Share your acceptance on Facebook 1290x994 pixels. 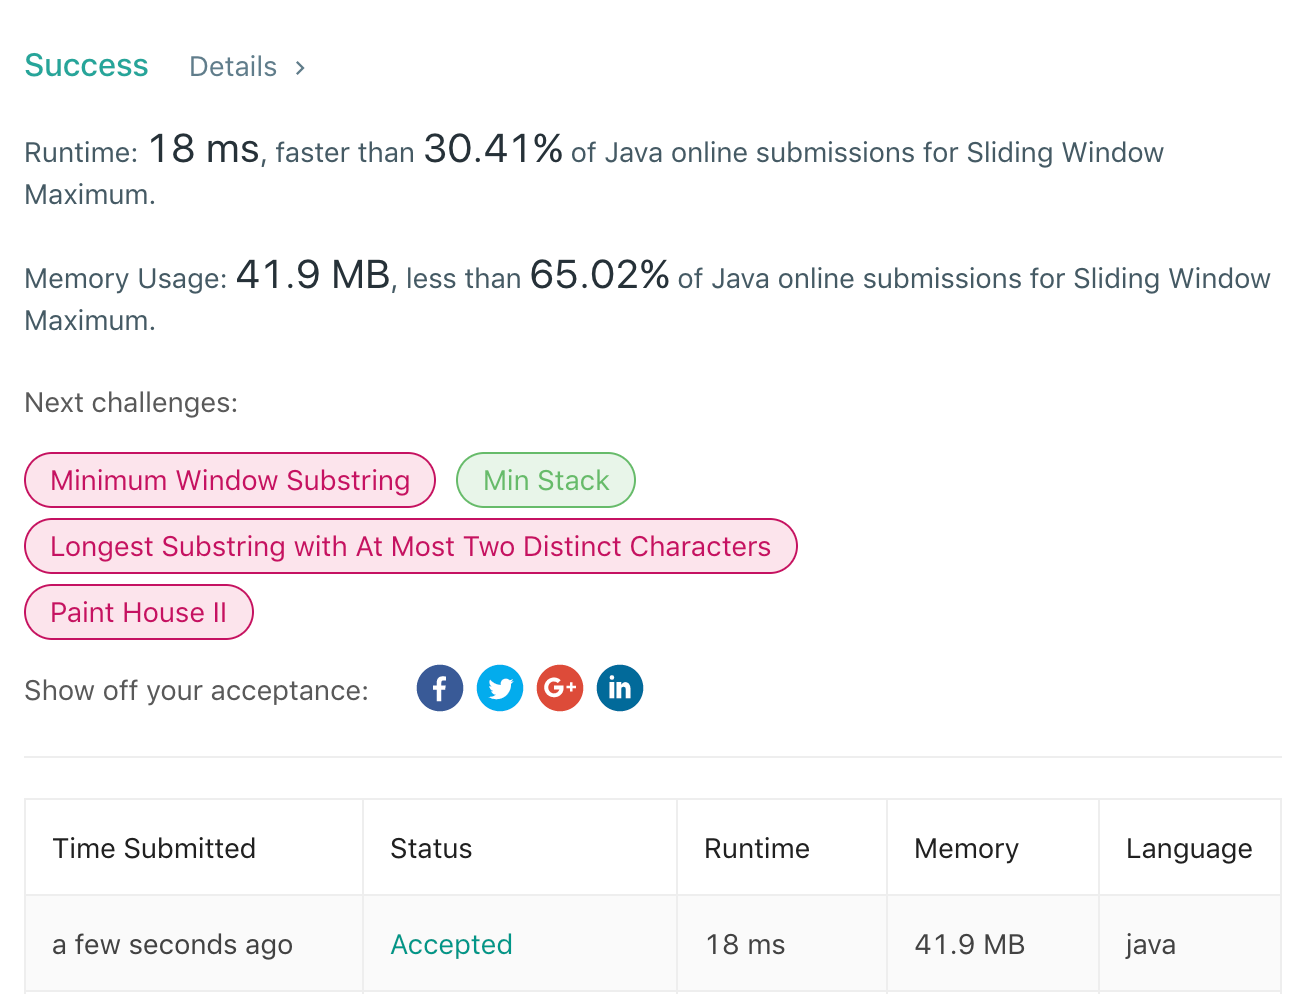440,688
